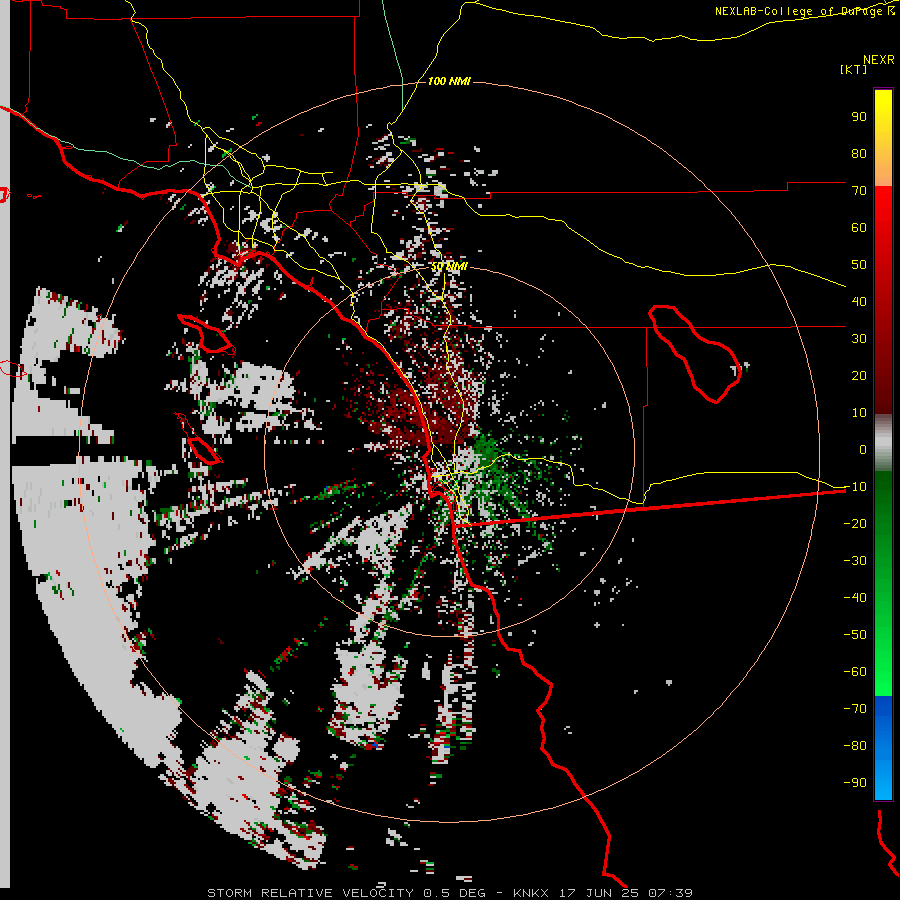Select the positive 20 knot scale label
Image resolution: width=900 pixels, height=900 pixels.
[859, 376]
